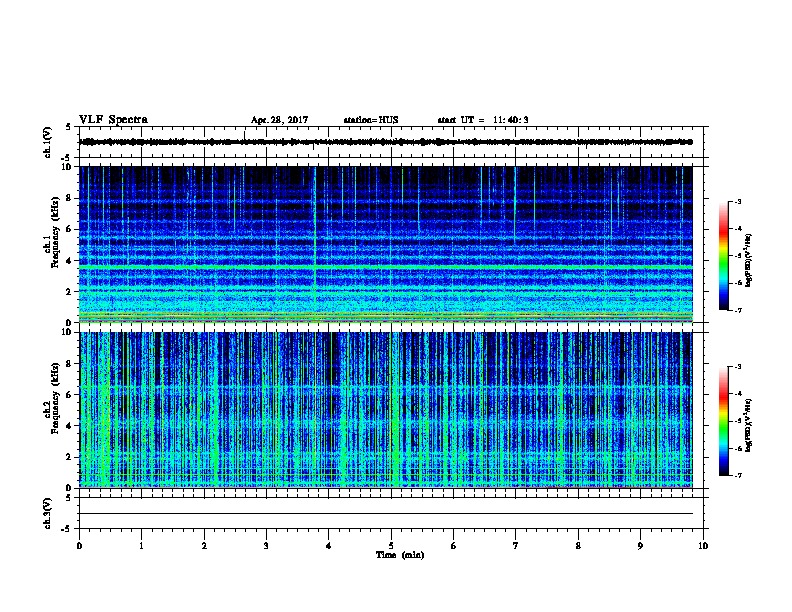Viewport: 792px width, 612px height.
Task: Click the "0" tick on the time axis
Action: click(79, 546)
